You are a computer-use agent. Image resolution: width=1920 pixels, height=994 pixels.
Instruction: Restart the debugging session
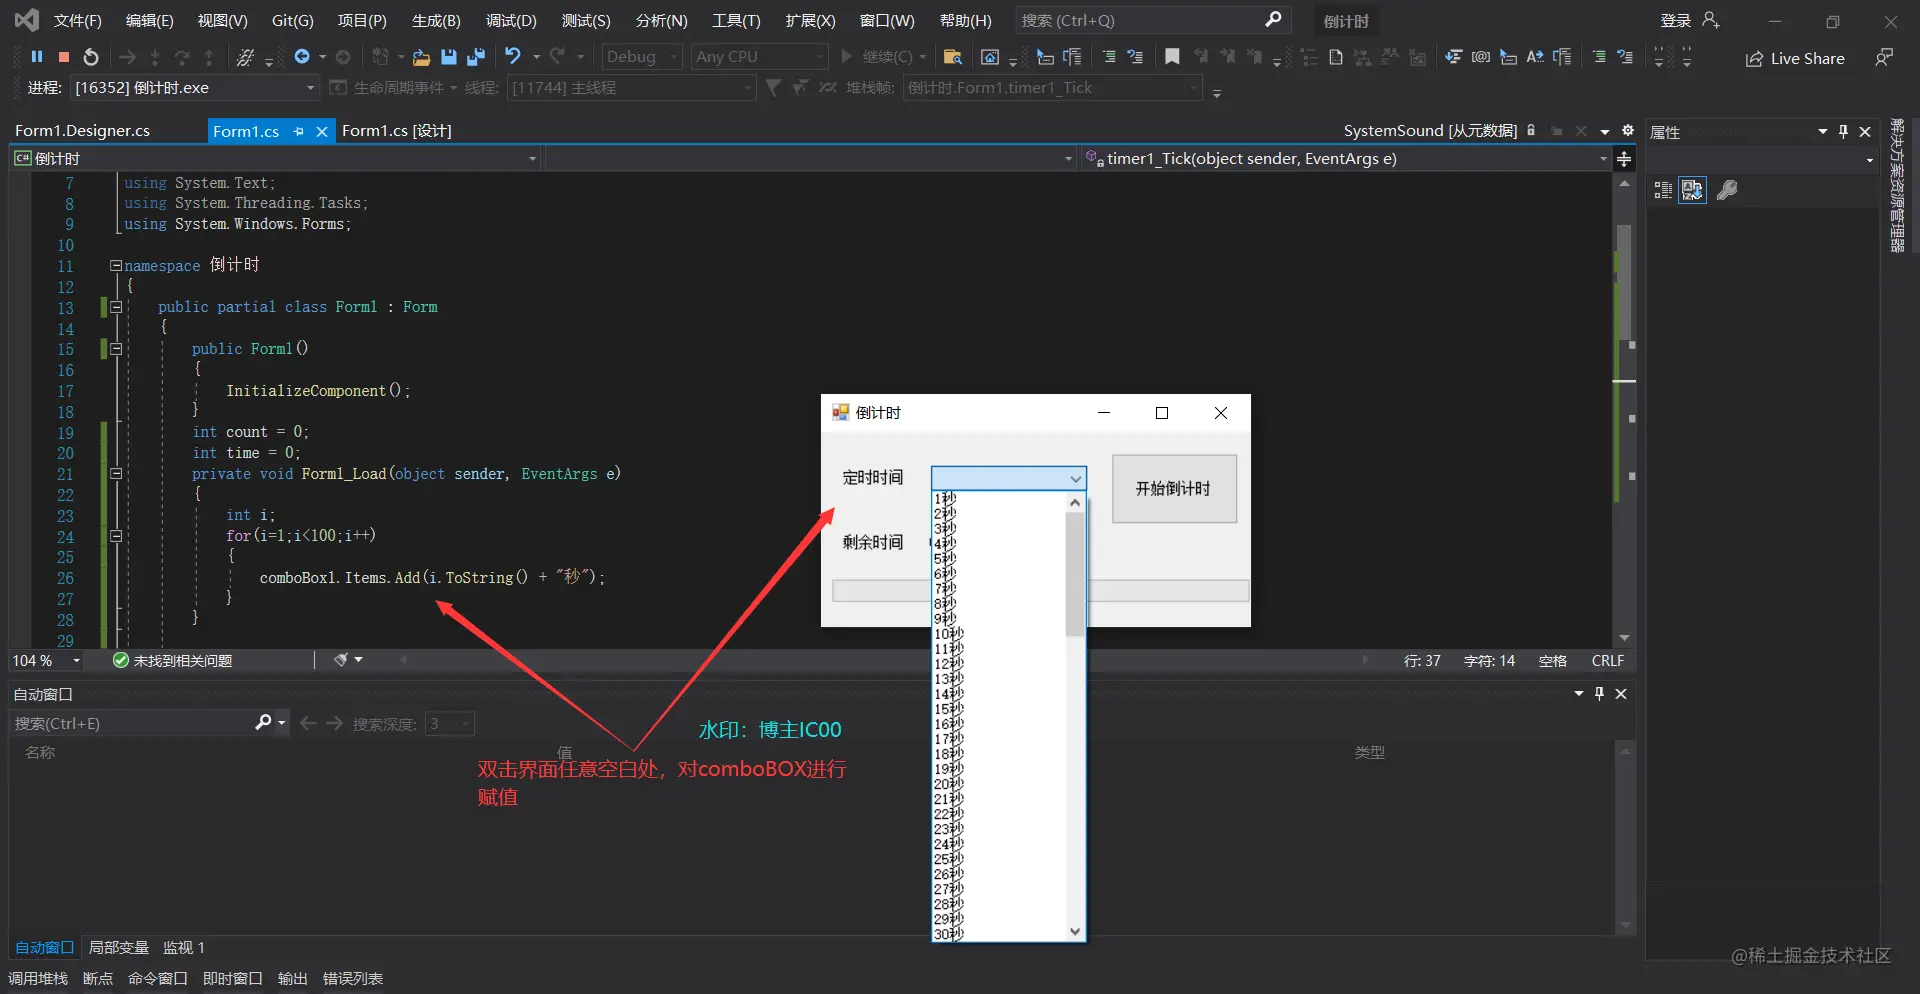pos(91,57)
